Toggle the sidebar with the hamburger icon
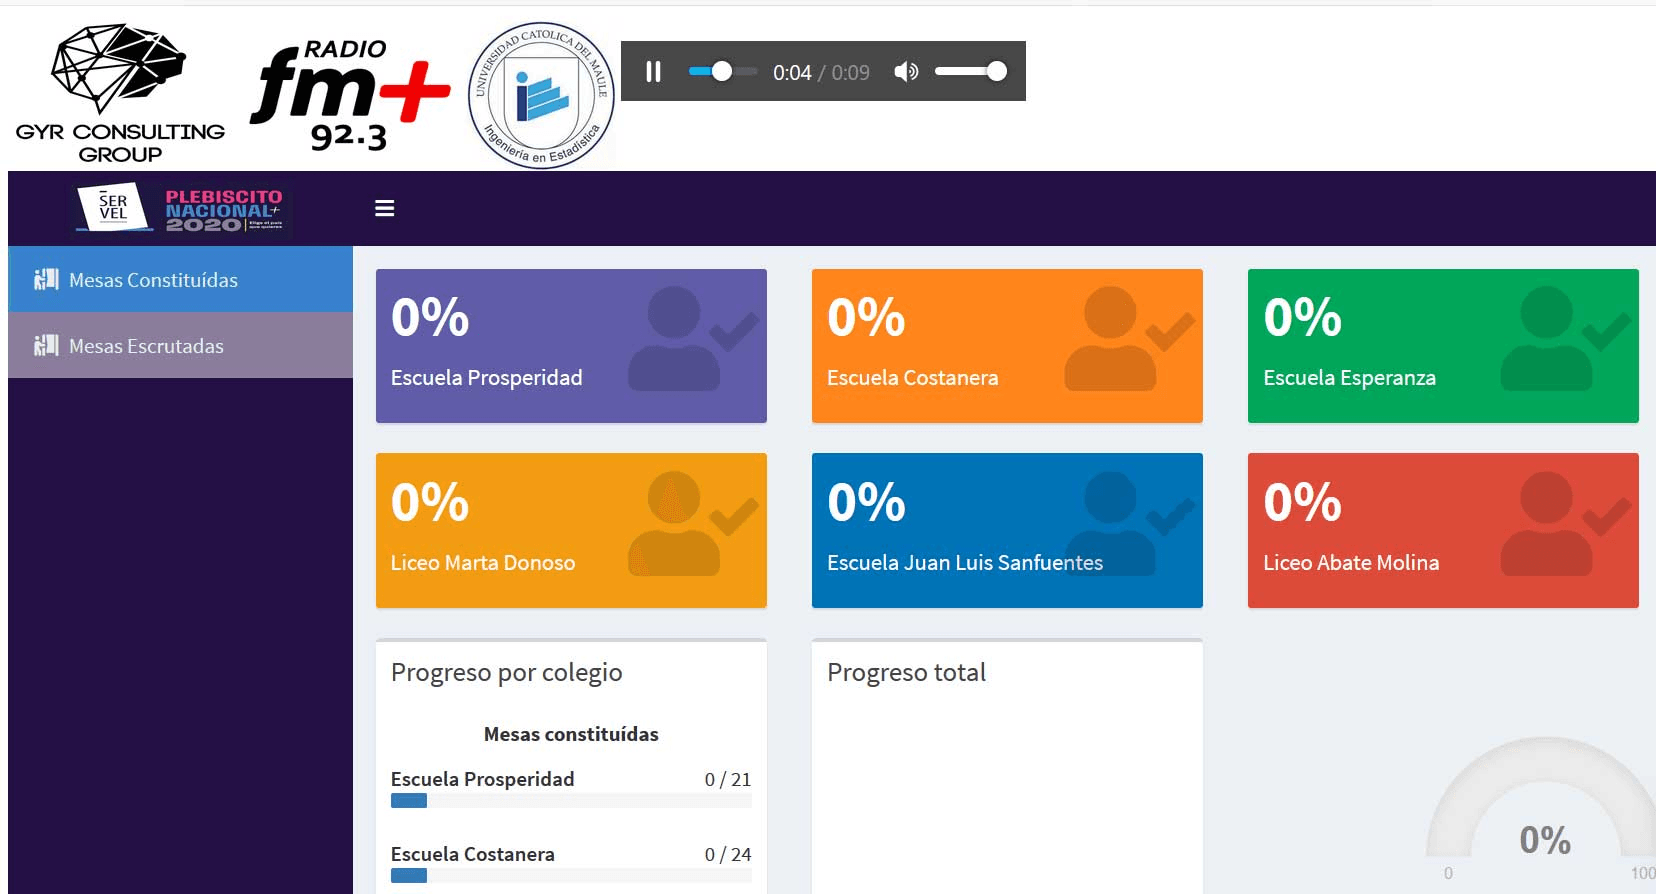 (384, 208)
